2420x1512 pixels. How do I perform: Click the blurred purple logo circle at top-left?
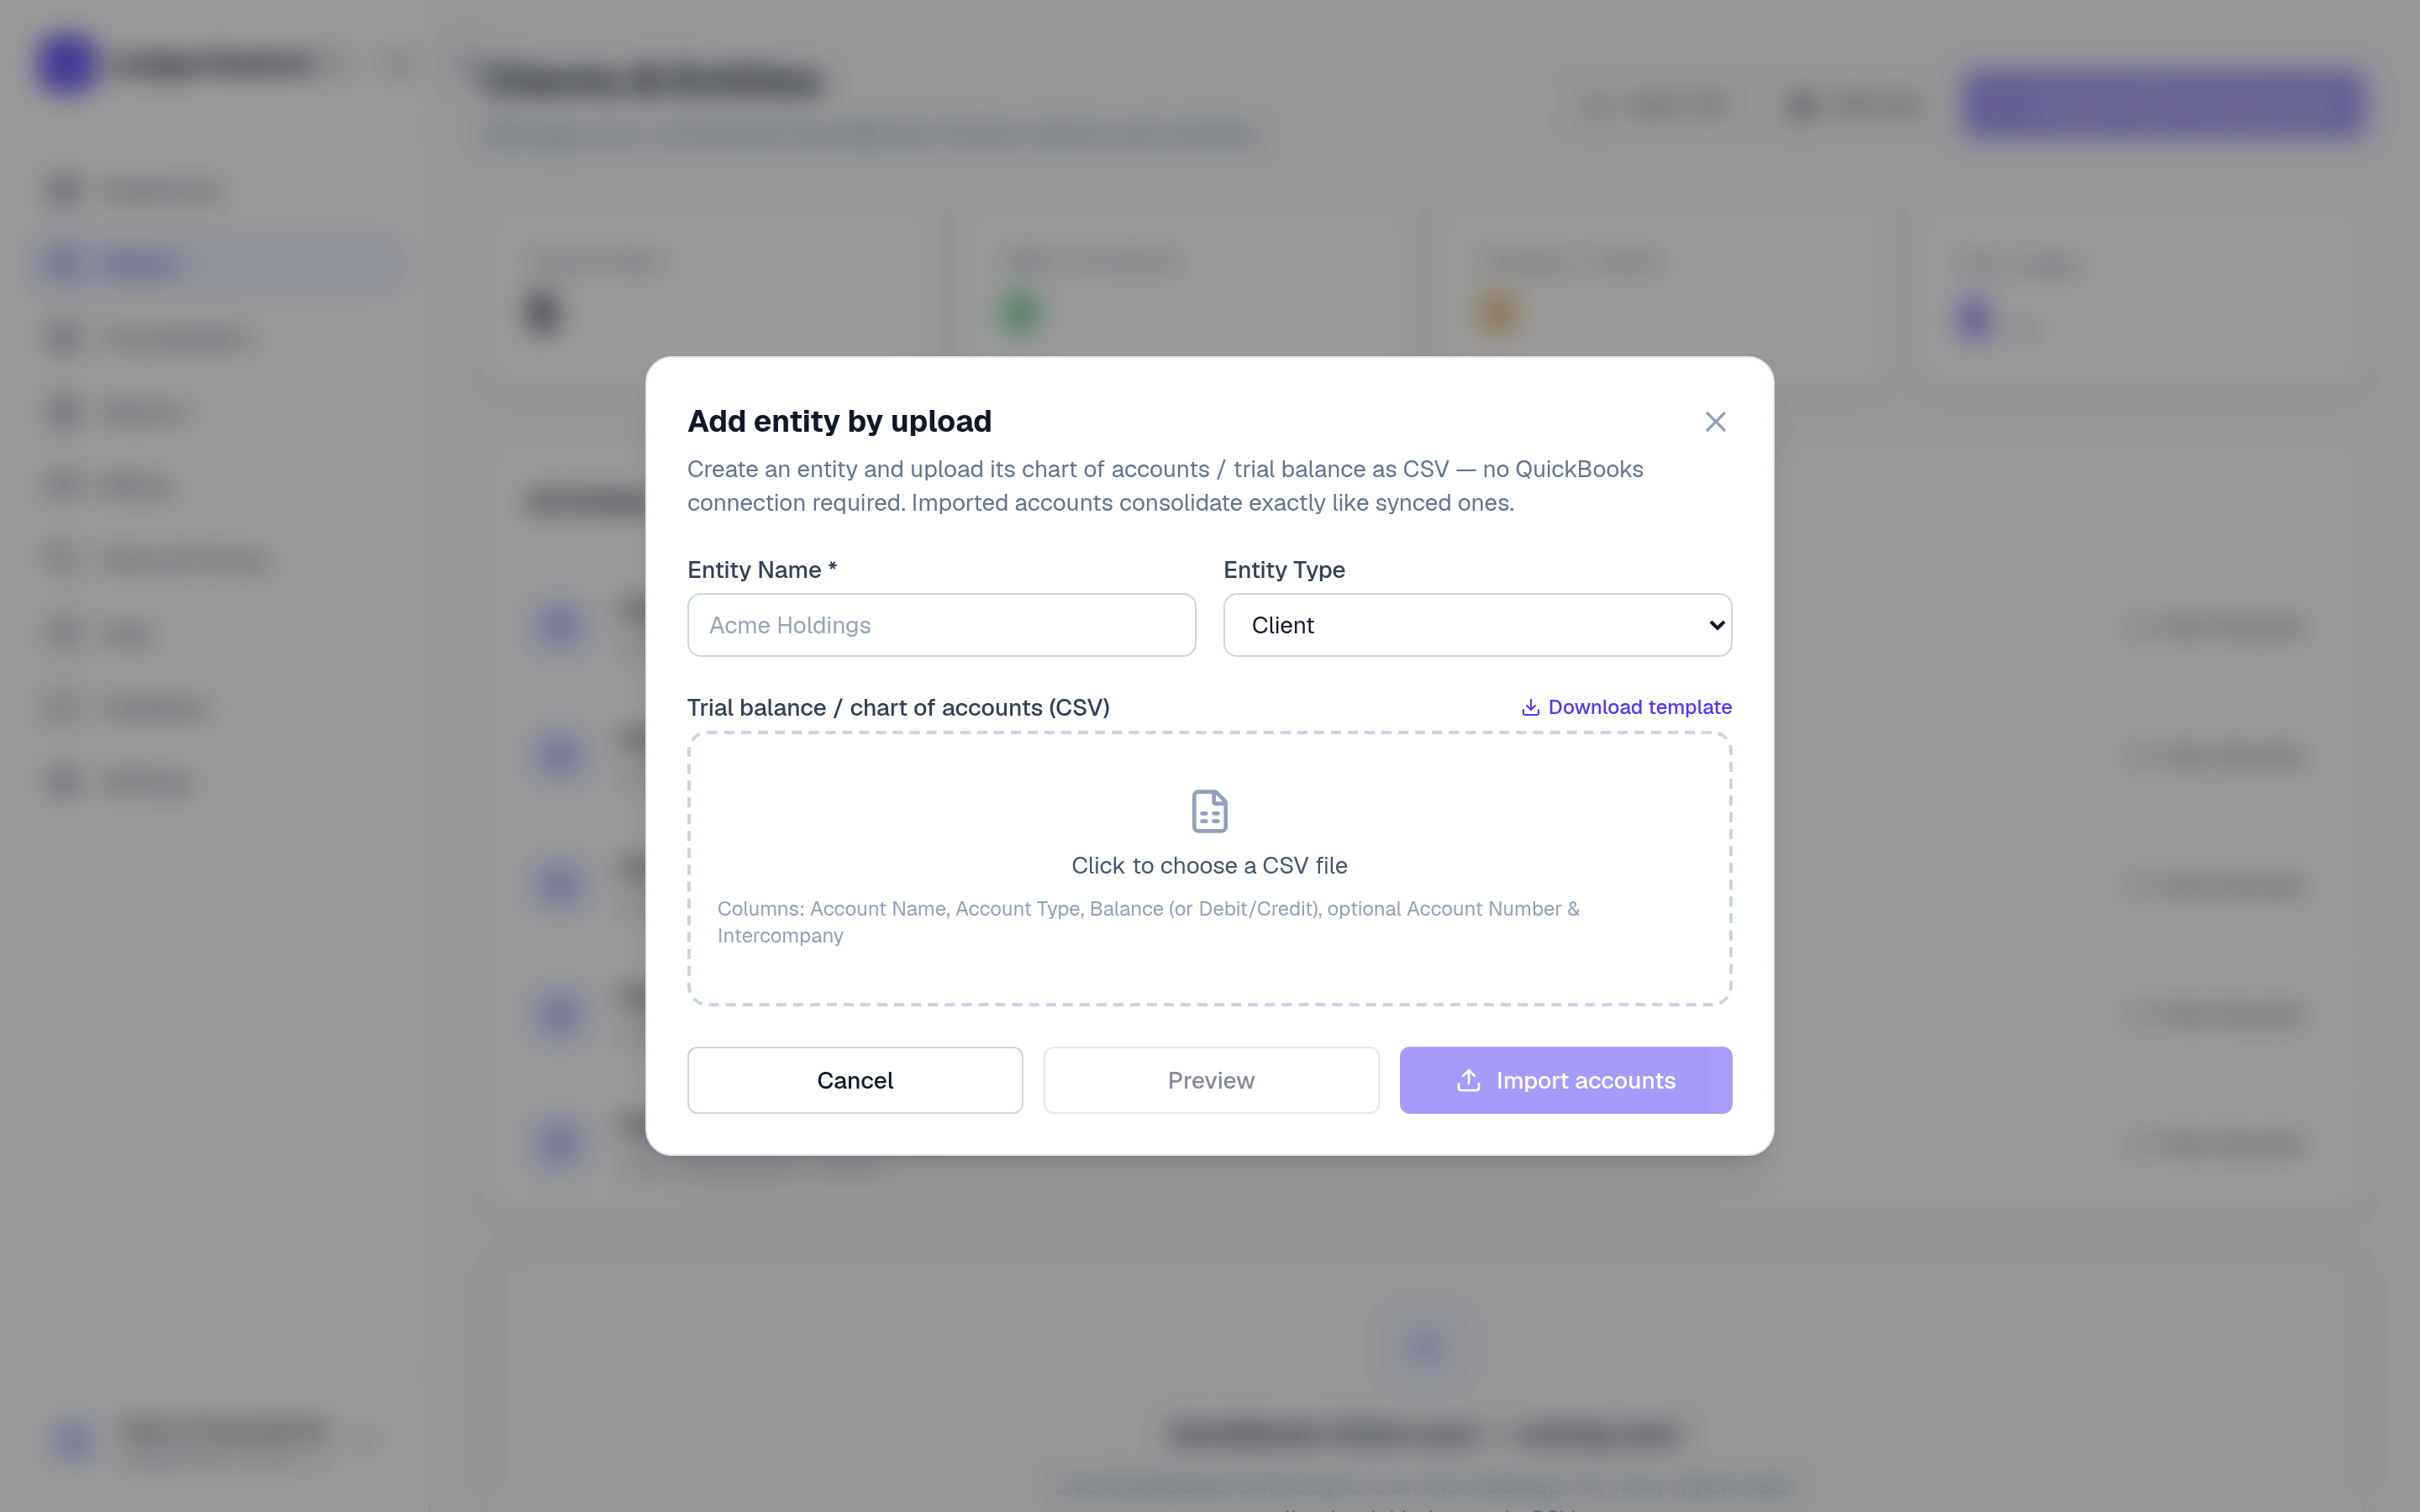[68, 63]
